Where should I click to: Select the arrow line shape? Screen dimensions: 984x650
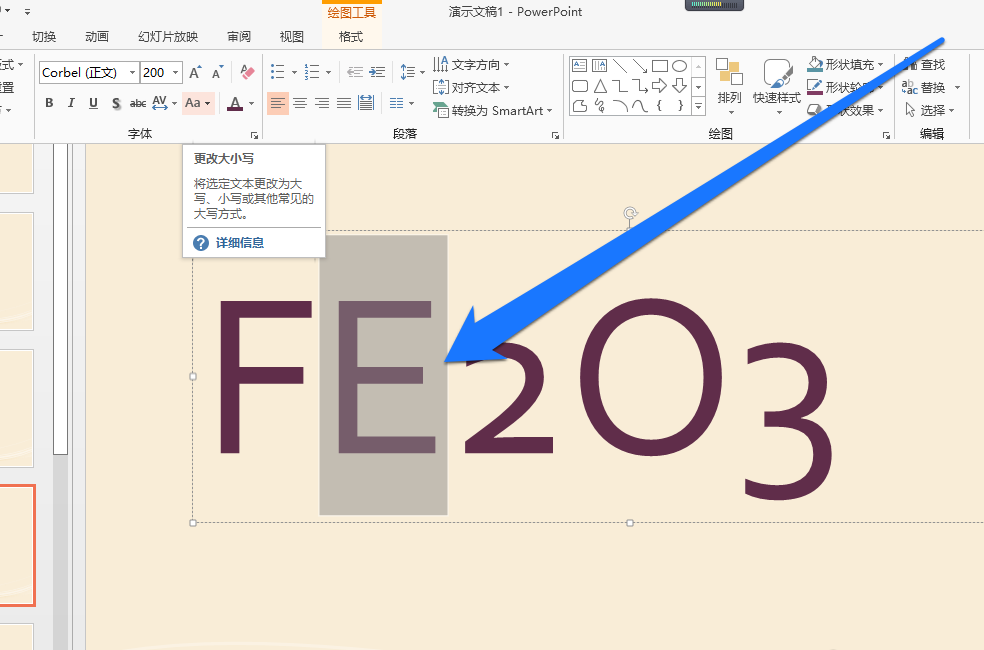pos(639,66)
